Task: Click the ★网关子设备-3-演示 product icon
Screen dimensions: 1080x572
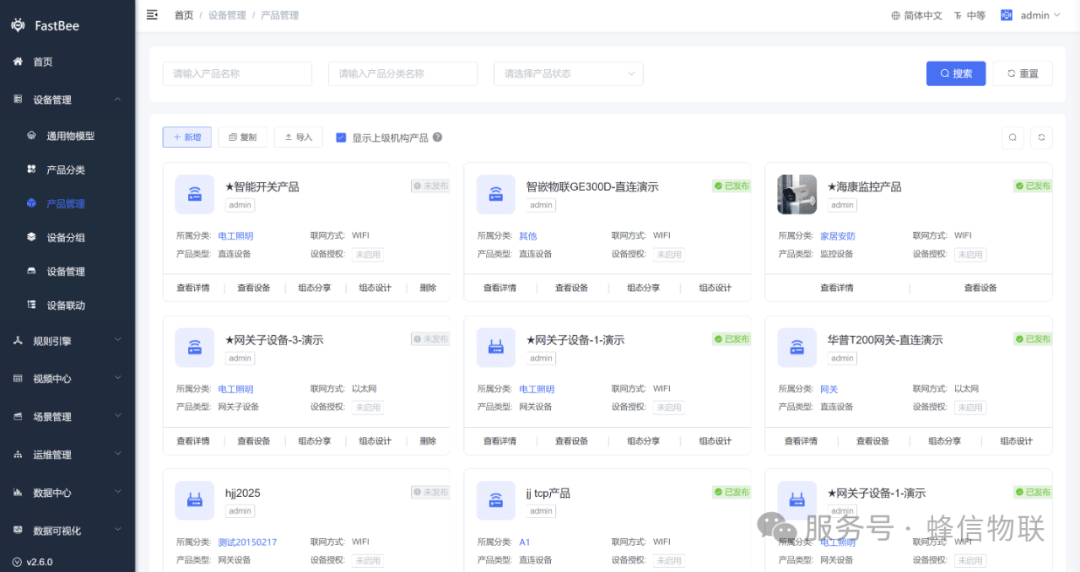Action: click(195, 347)
